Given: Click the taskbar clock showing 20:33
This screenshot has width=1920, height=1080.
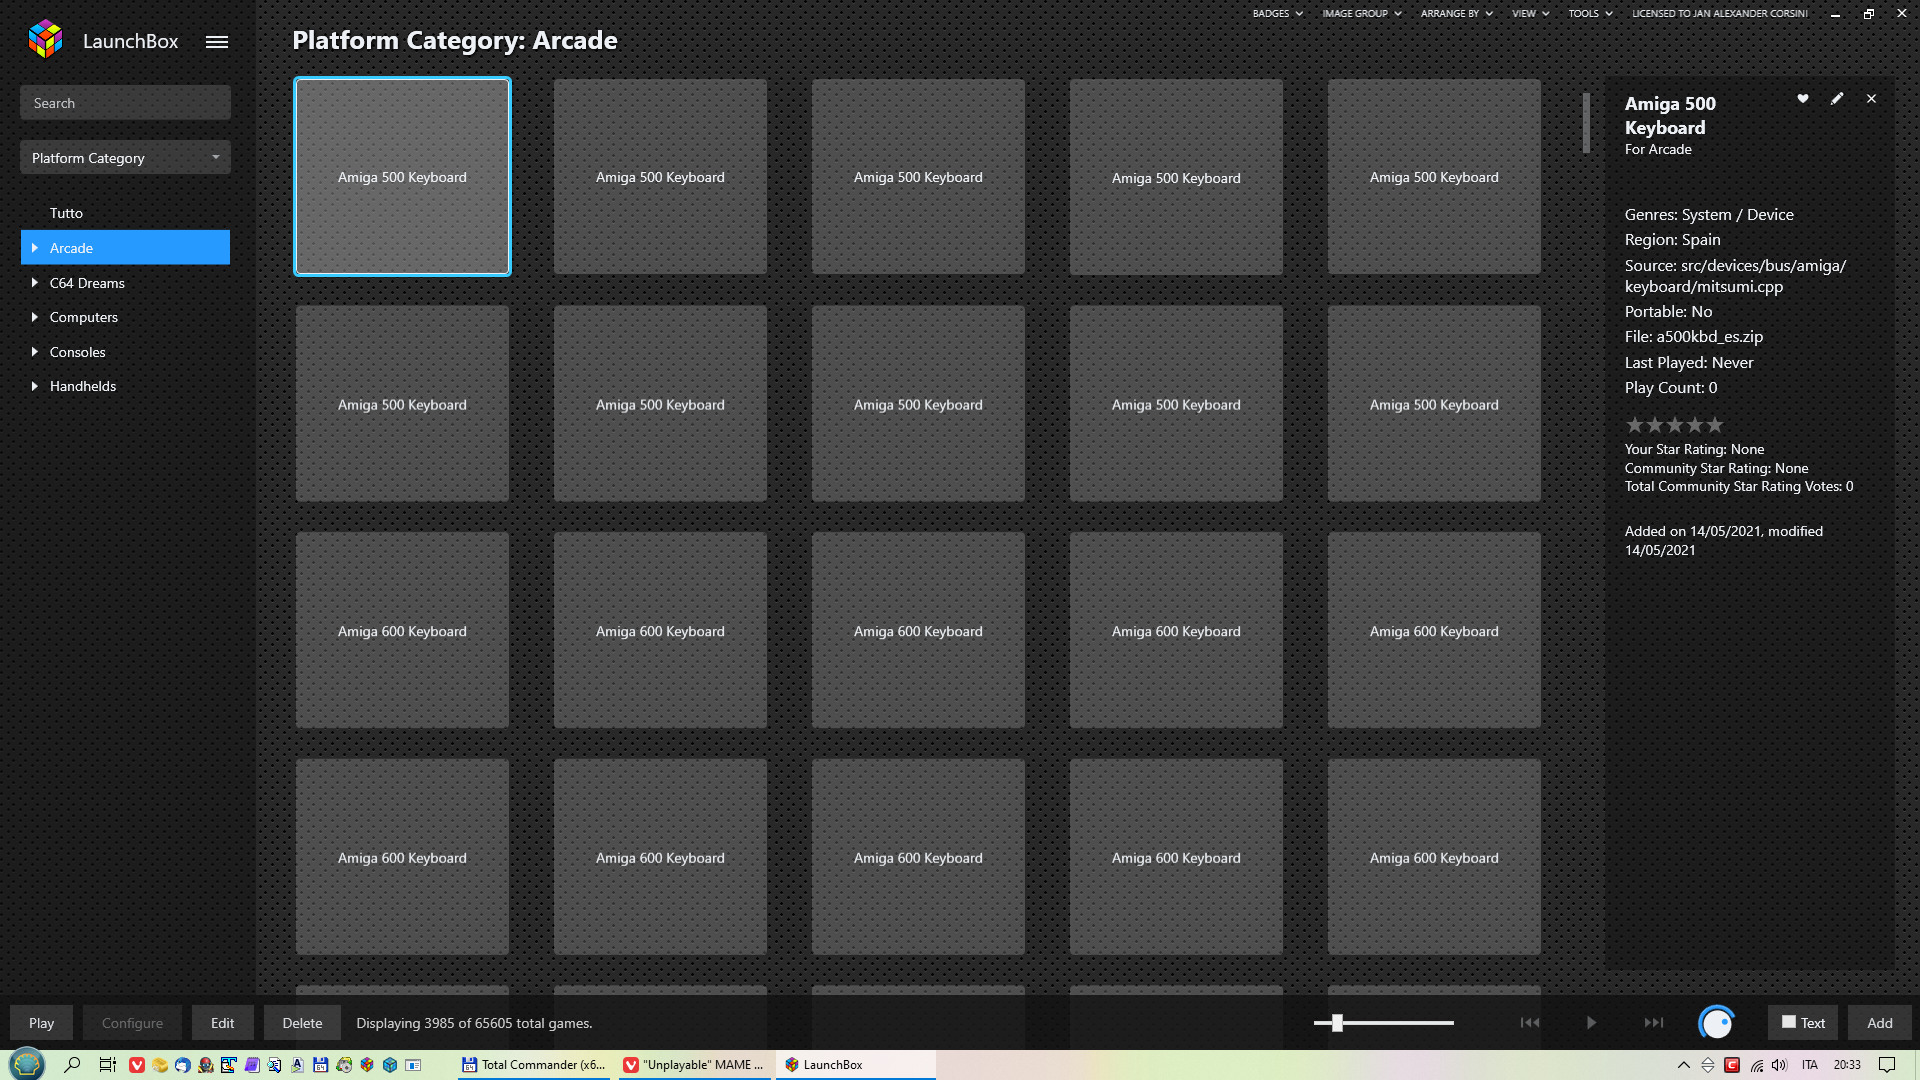Looking at the screenshot, I should click(1847, 1065).
